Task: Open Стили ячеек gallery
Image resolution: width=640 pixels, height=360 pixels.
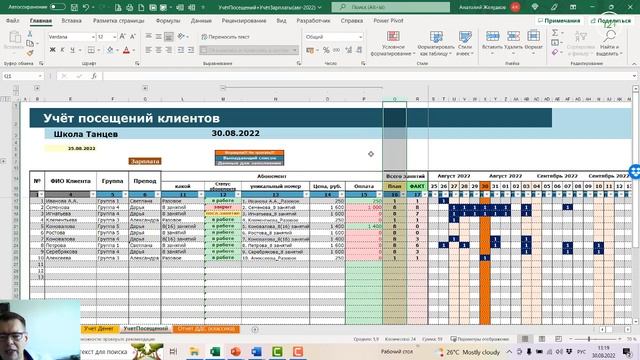Action: point(464,44)
